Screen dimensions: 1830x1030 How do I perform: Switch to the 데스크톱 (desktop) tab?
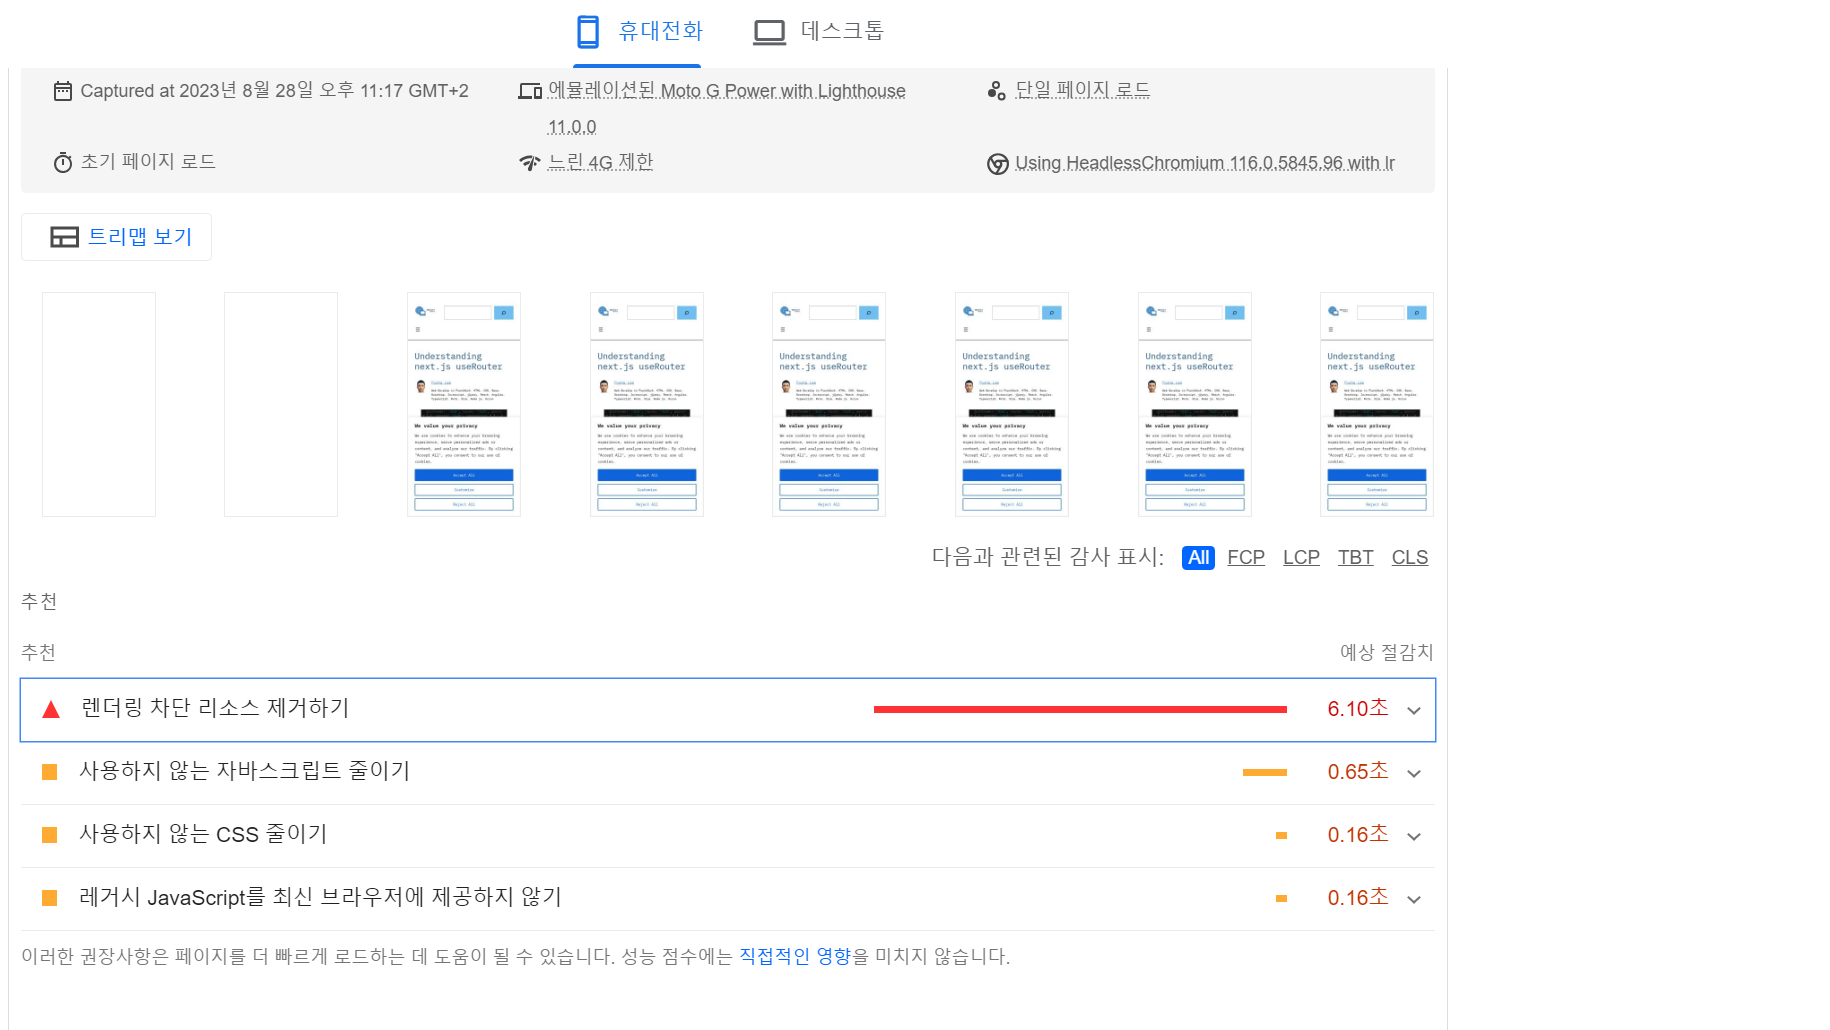tap(818, 32)
